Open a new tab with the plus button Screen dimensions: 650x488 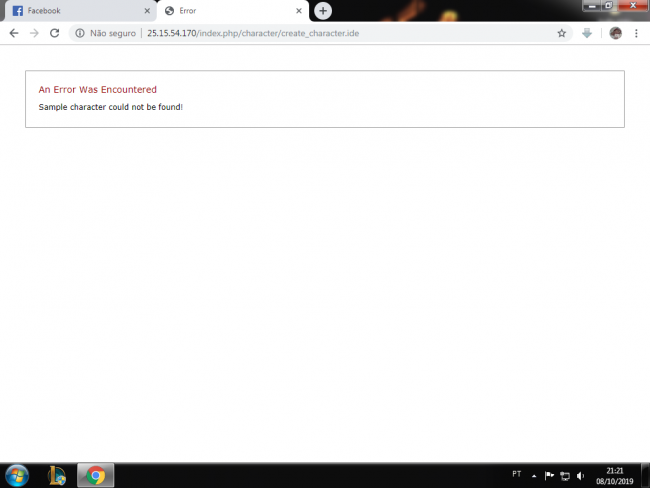[323, 10]
